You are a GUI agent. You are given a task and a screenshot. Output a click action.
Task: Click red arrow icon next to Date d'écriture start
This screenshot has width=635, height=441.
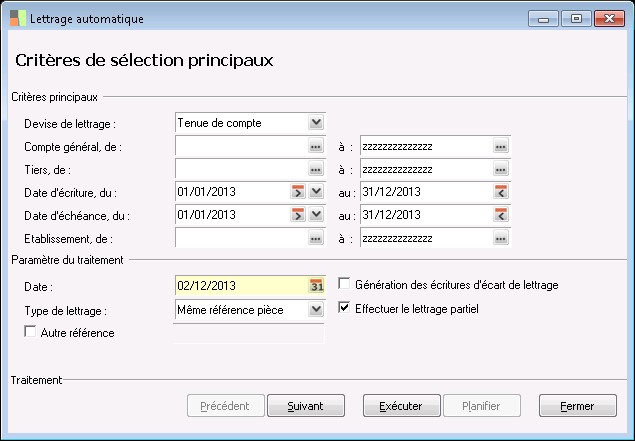298,192
